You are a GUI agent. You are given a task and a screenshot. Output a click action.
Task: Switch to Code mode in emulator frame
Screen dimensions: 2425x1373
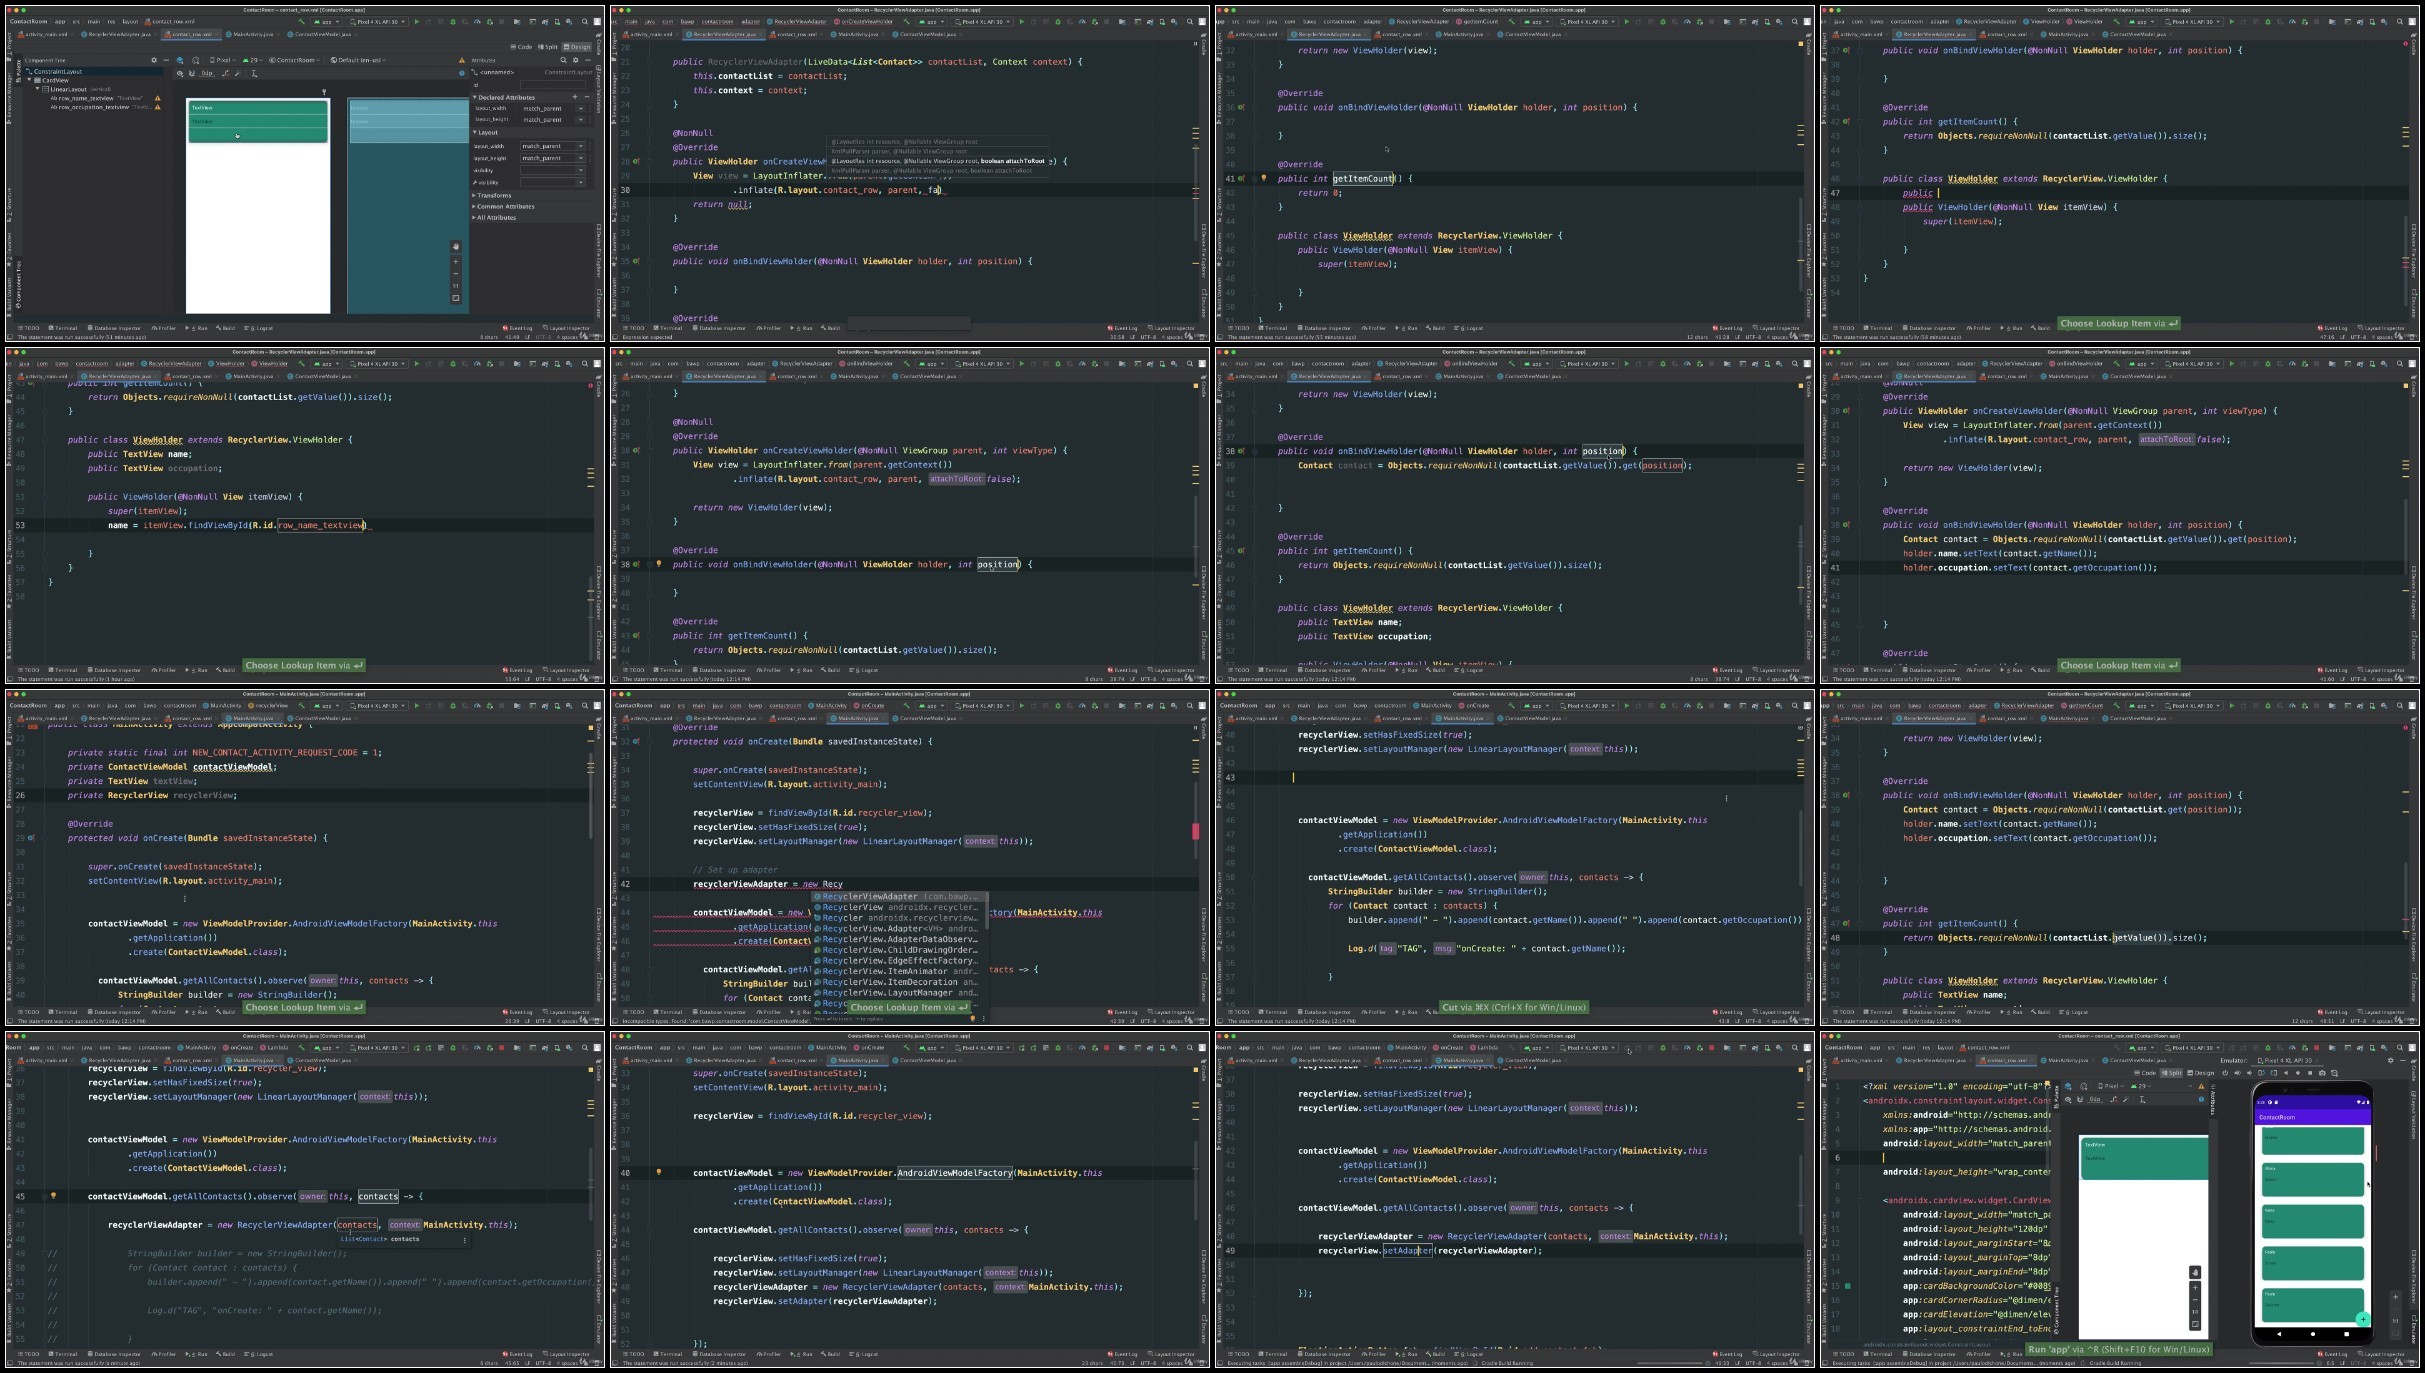[2145, 1073]
